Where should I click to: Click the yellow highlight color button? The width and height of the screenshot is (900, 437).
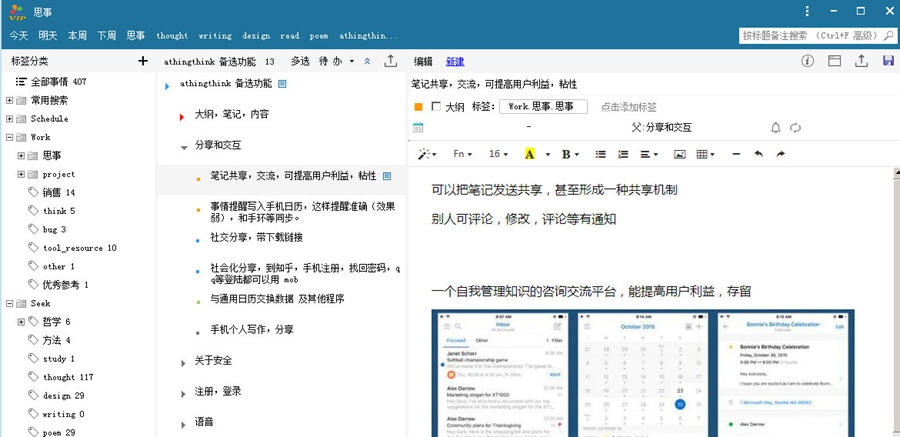529,154
